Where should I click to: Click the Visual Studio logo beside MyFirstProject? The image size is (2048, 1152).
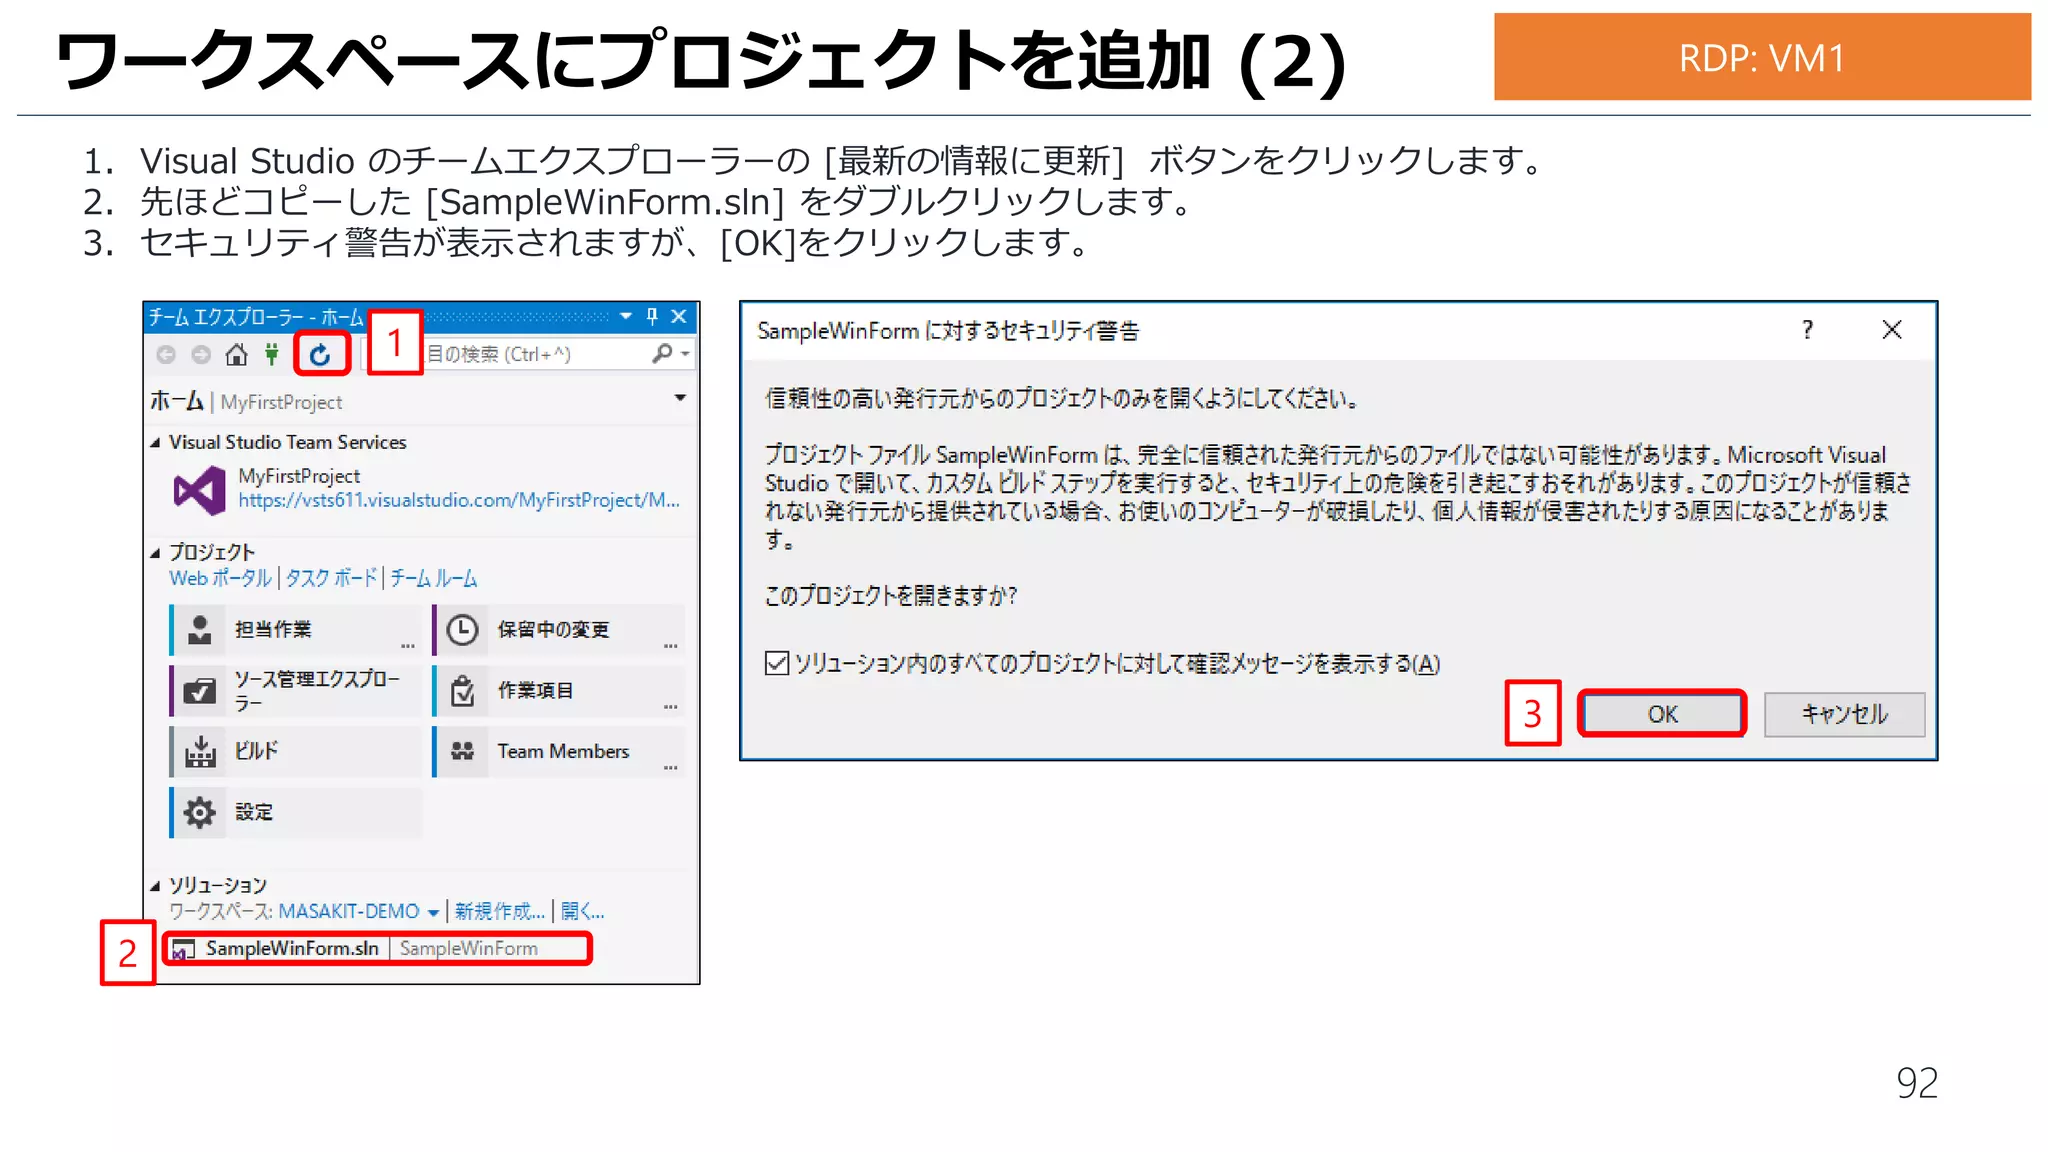click(200, 490)
